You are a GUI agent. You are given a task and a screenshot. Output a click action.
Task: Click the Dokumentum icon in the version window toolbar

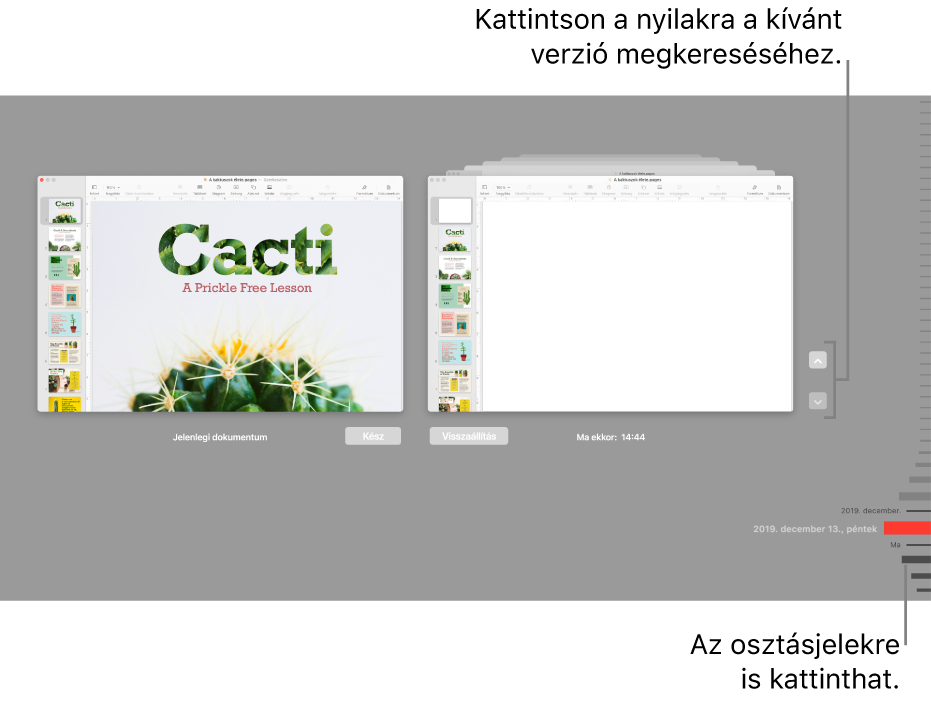click(x=778, y=187)
